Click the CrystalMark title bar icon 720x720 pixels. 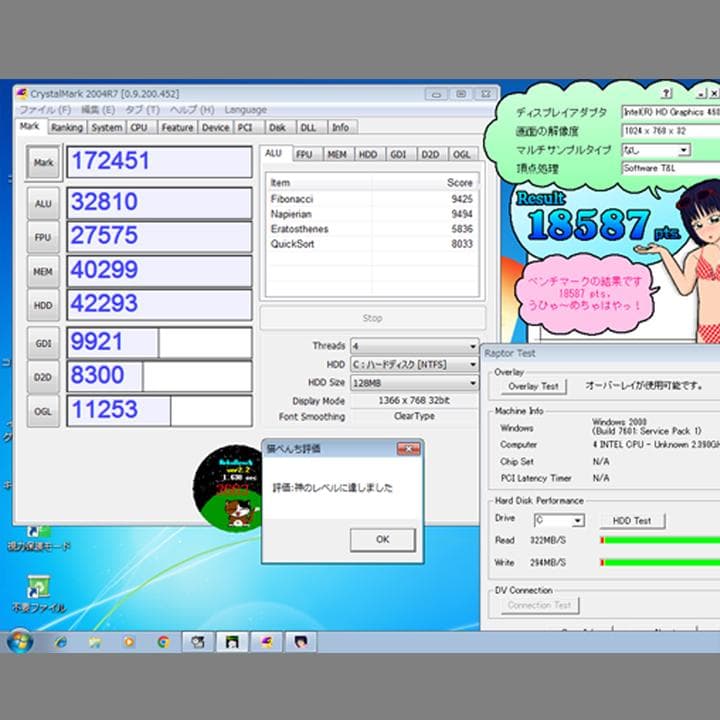click(22, 93)
